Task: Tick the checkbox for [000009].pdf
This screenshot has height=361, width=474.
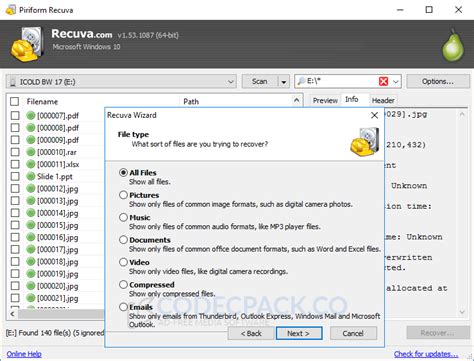Action: [x=15, y=140]
